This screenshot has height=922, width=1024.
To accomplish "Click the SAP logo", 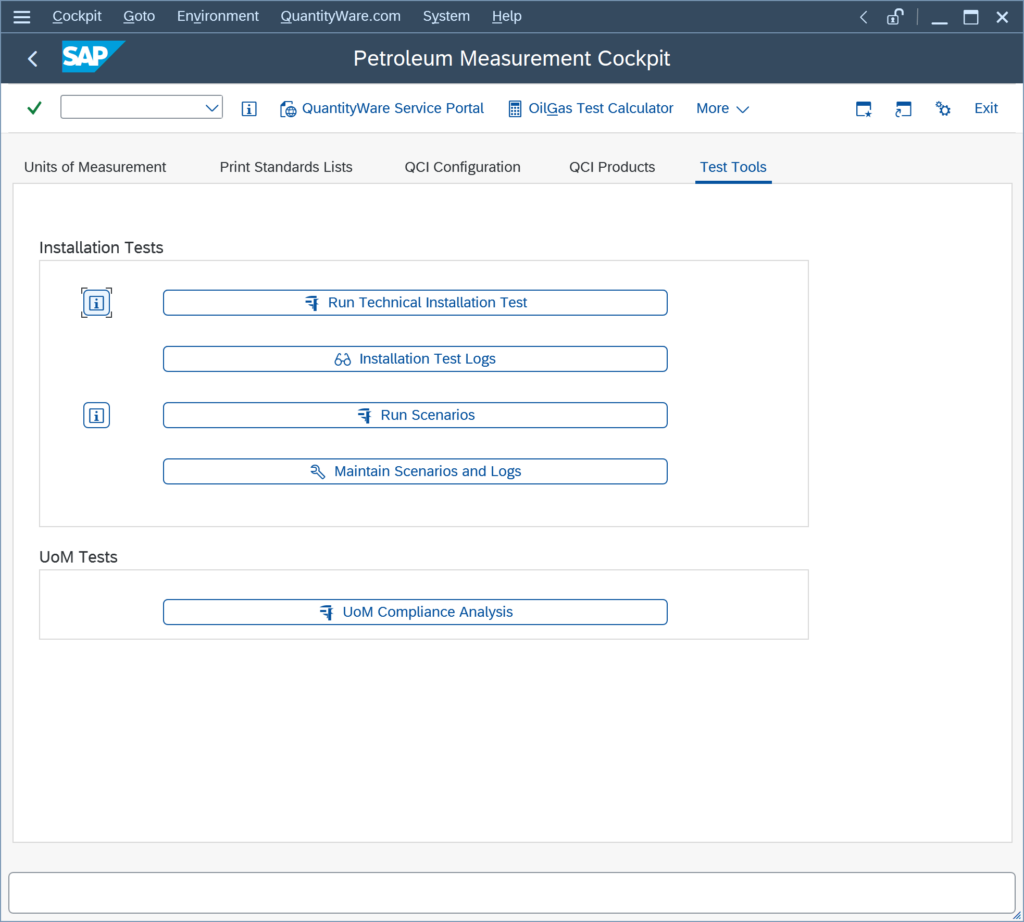I will [x=93, y=57].
